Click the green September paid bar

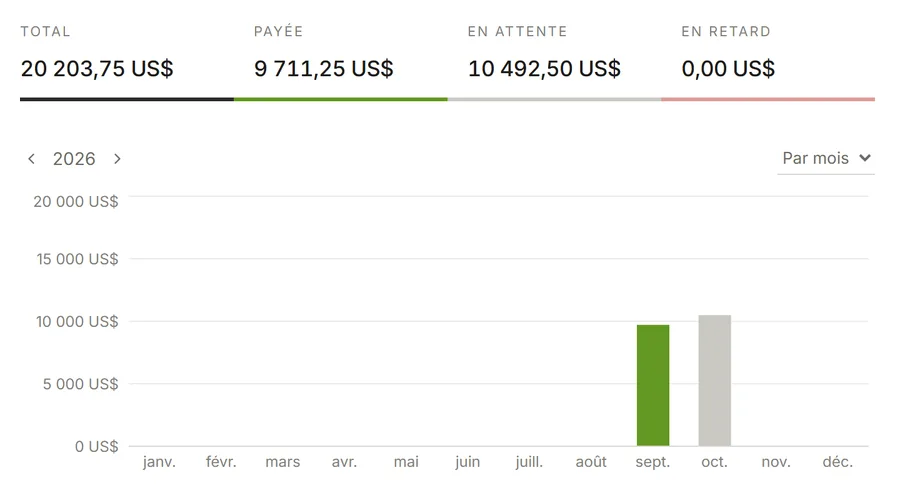pos(653,385)
